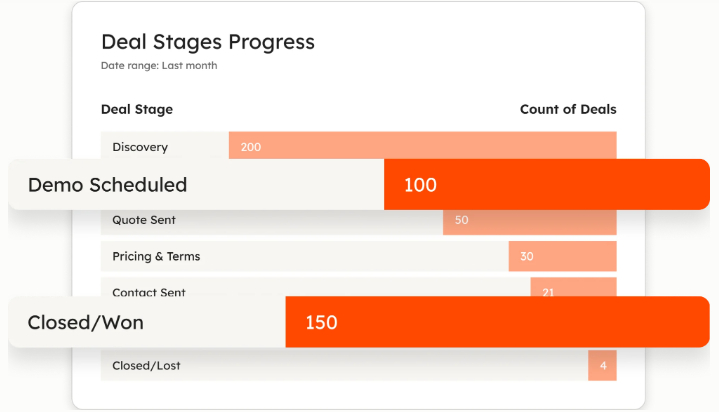719x412 pixels.
Task: Select the Demo Scheduled stage label
Action: point(107,185)
